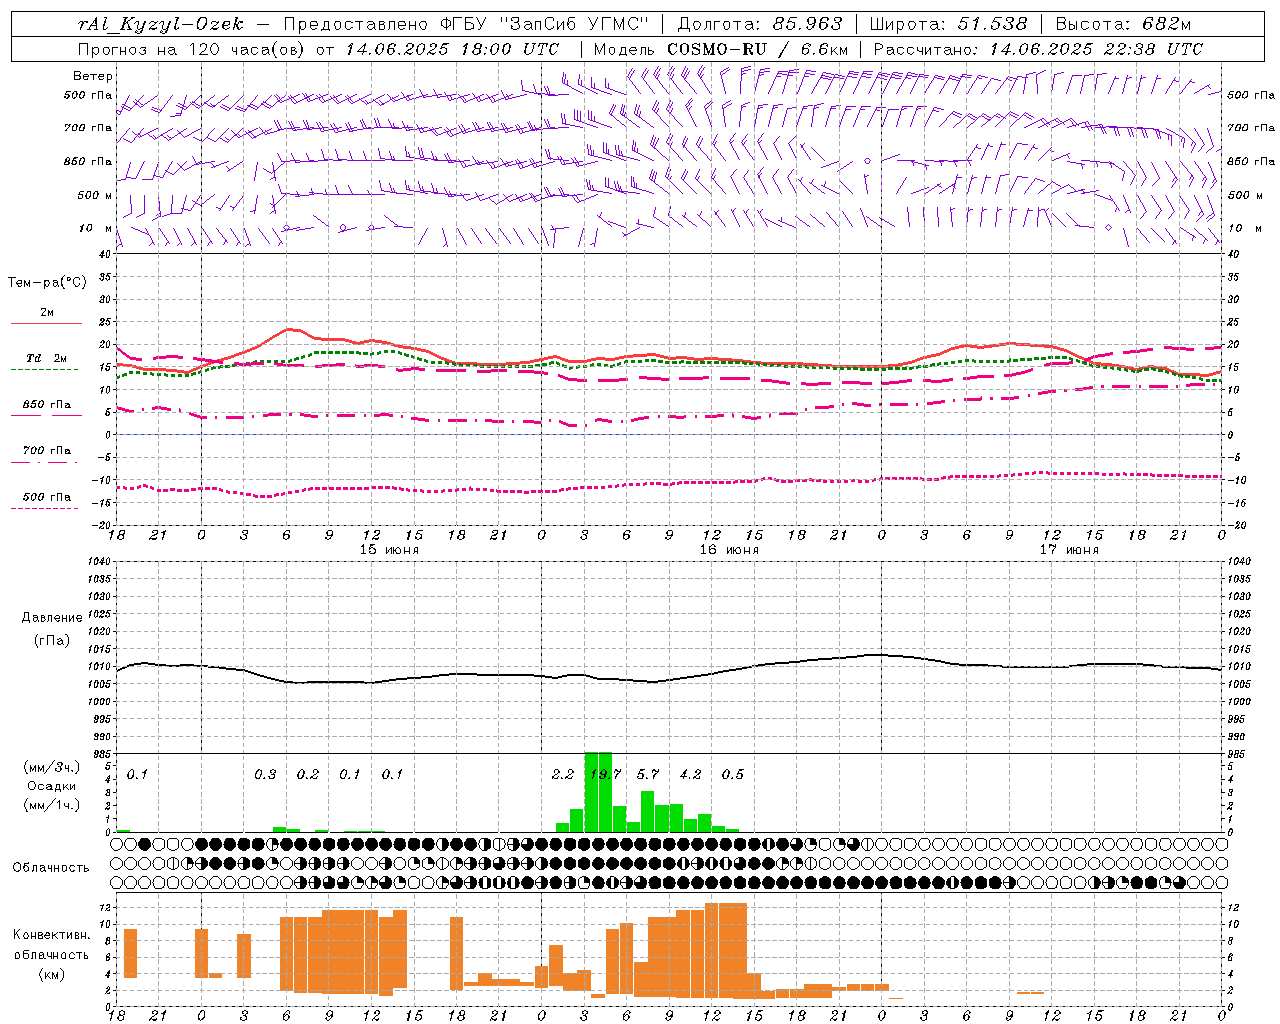This screenshot has width=1280, height=1024.
Task: Click the (мм/1ч.) precipitation unit label
Action: point(52,805)
